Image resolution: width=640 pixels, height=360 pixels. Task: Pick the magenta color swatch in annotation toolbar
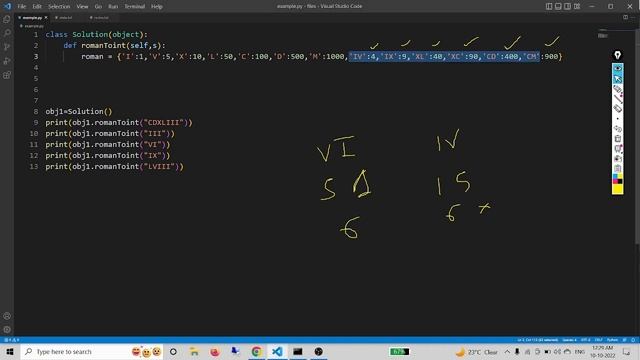pos(615,181)
